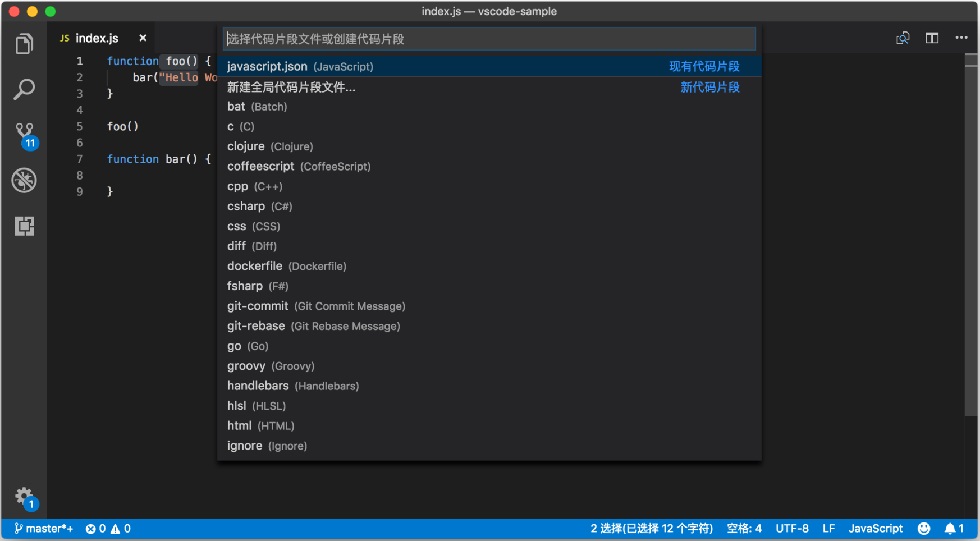Select git-commit (Git Commit Message) entry
980x541 pixels.
point(489,306)
